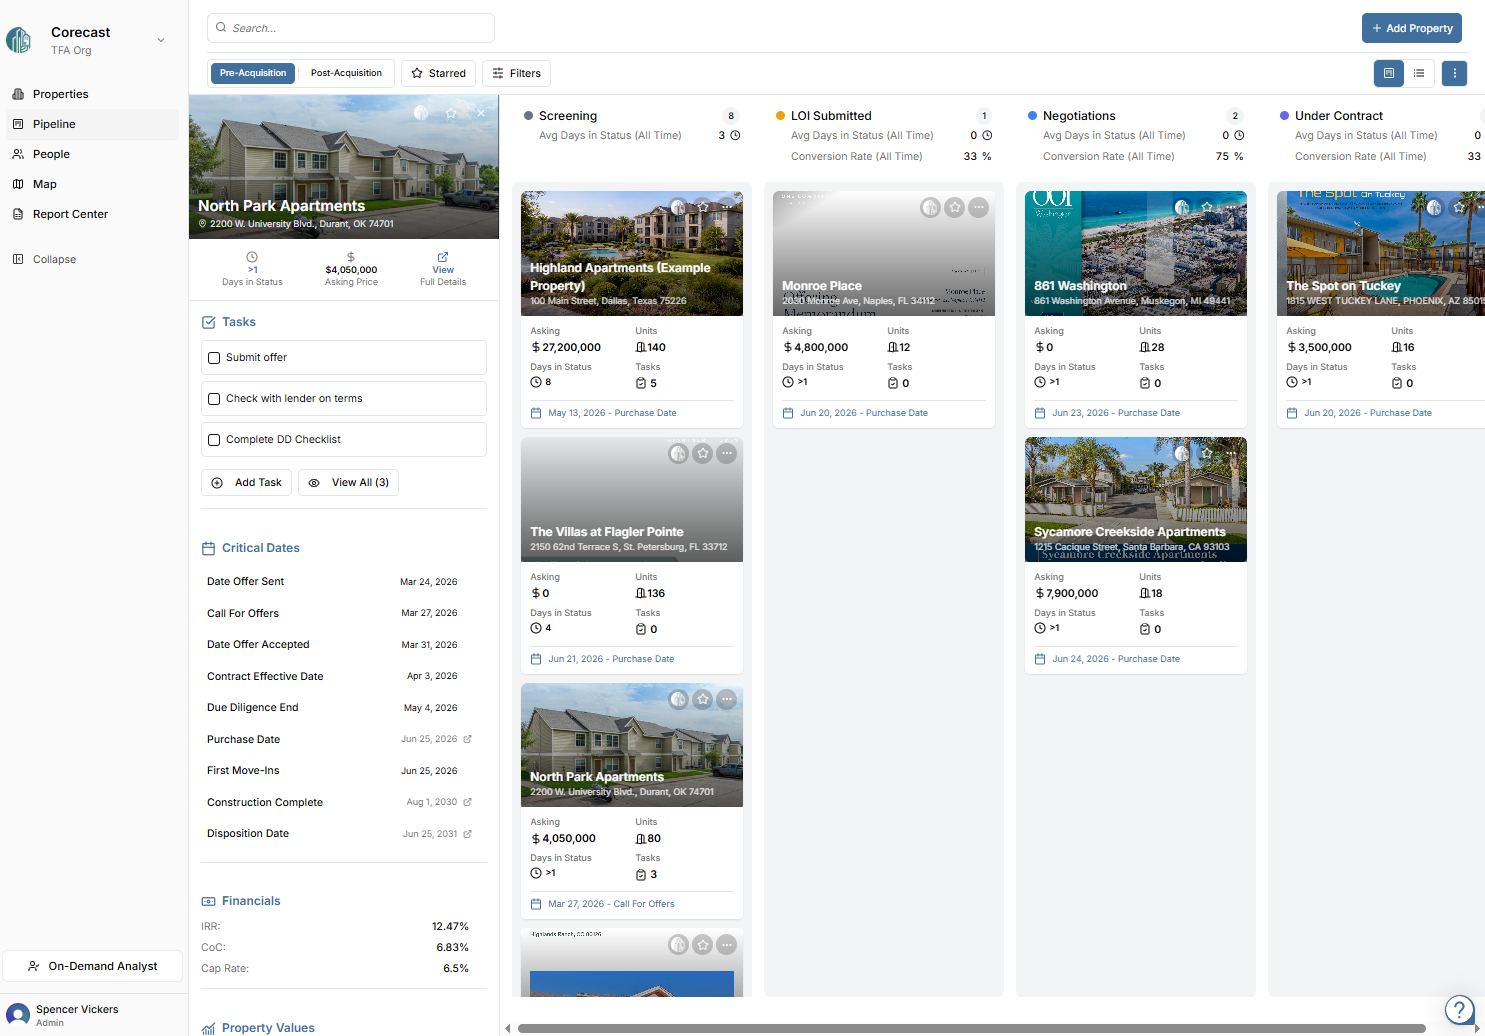The height and width of the screenshot is (1036, 1485).
Task: Launch On-Demand Analyst
Action: point(92,966)
